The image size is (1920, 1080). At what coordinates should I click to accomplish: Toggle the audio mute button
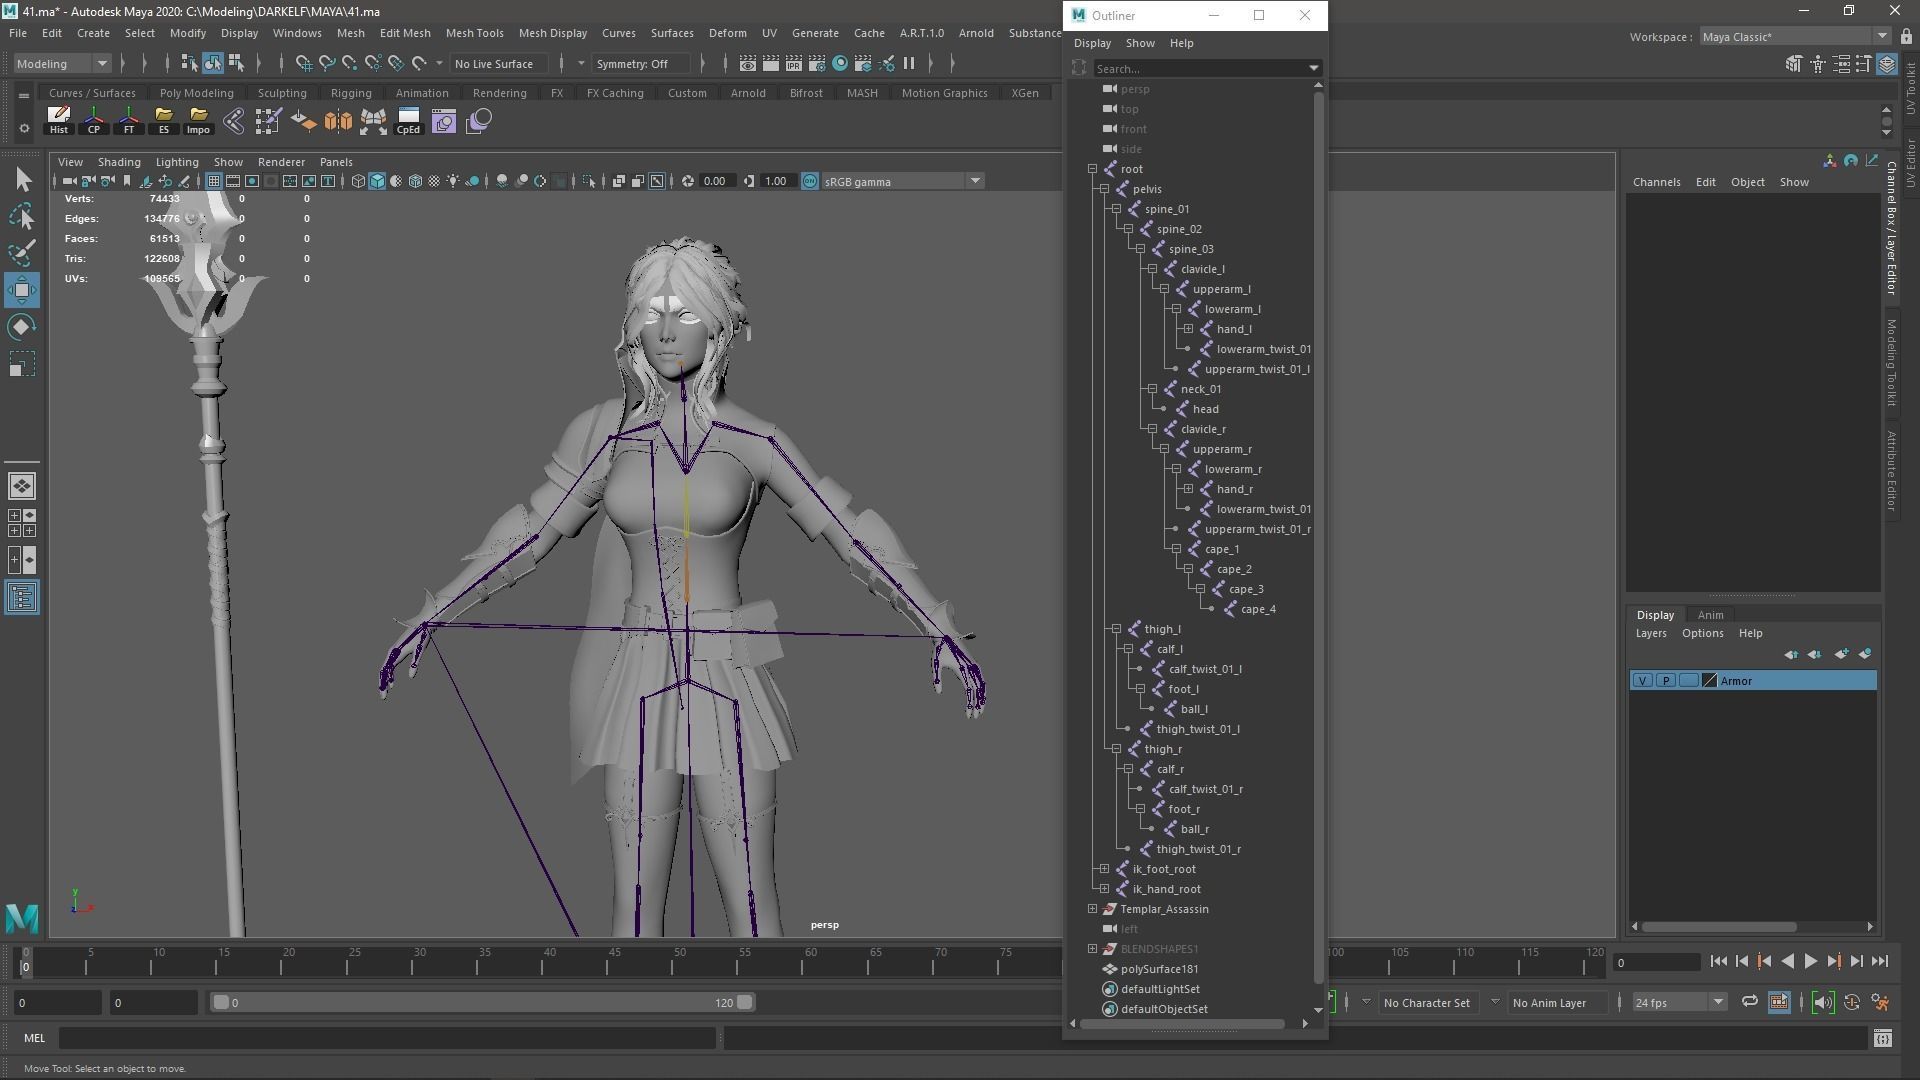pos(1822,1002)
